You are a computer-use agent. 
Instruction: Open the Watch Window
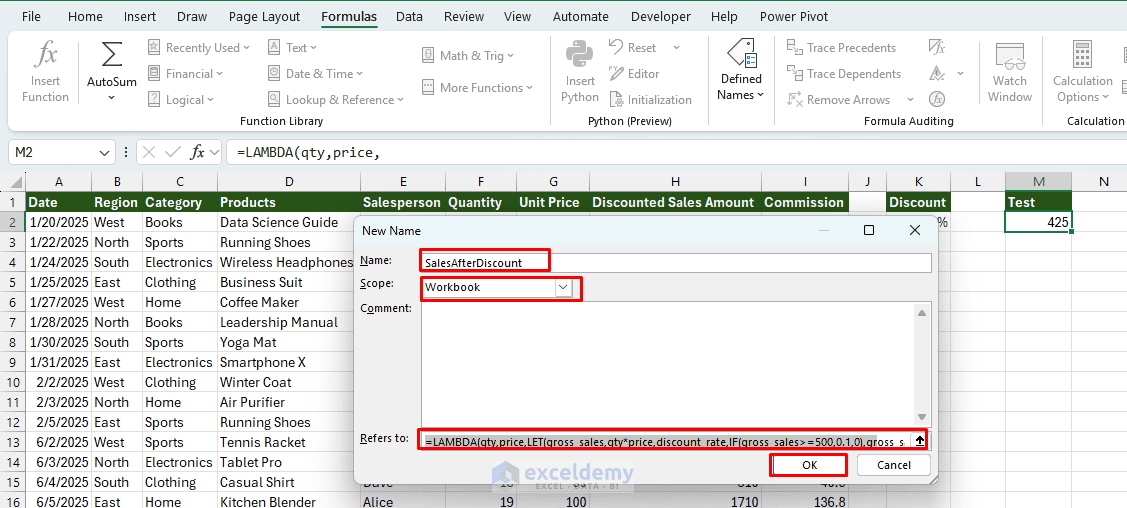point(1009,72)
